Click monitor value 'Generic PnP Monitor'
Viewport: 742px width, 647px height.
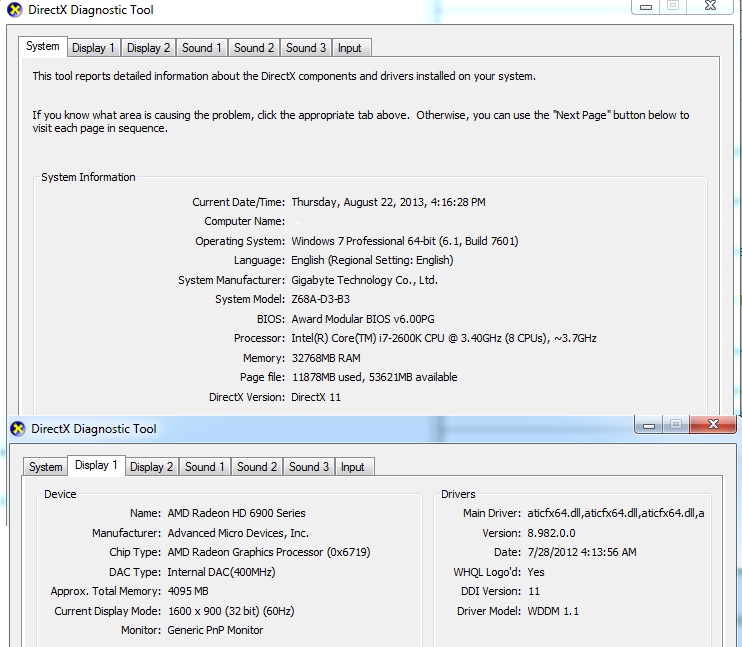[215, 630]
